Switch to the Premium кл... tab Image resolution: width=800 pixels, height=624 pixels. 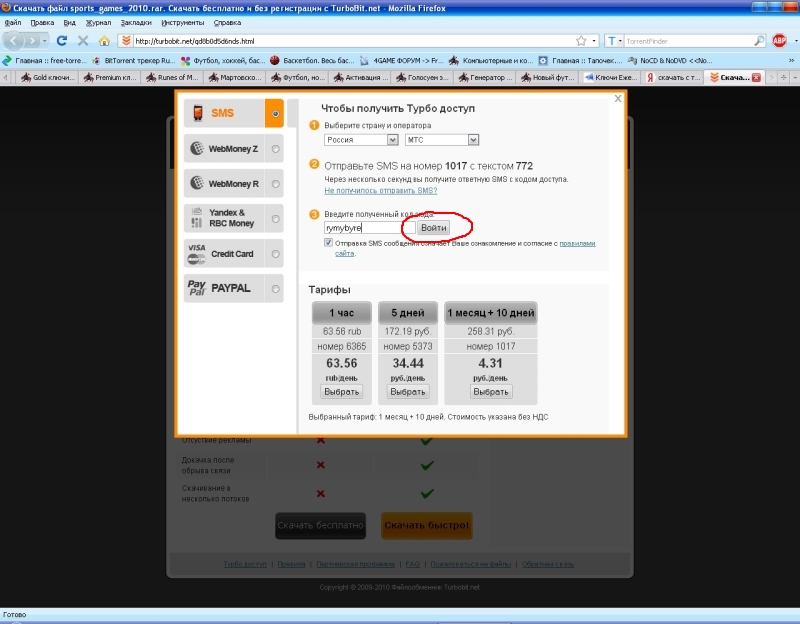[x=110, y=78]
